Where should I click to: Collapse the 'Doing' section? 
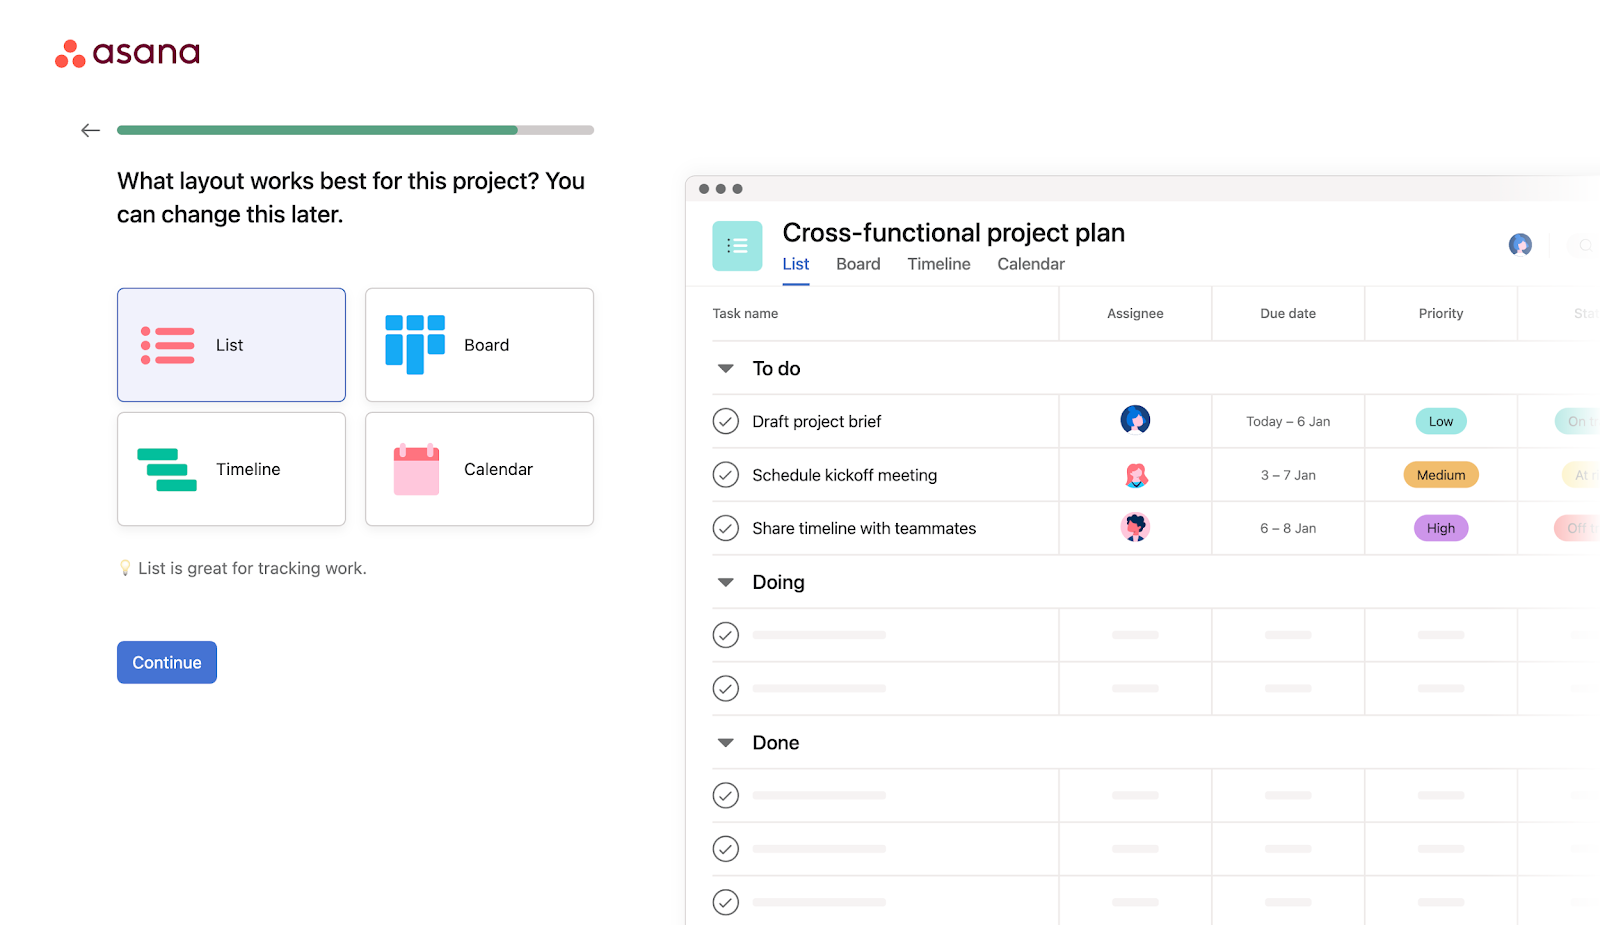point(725,581)
